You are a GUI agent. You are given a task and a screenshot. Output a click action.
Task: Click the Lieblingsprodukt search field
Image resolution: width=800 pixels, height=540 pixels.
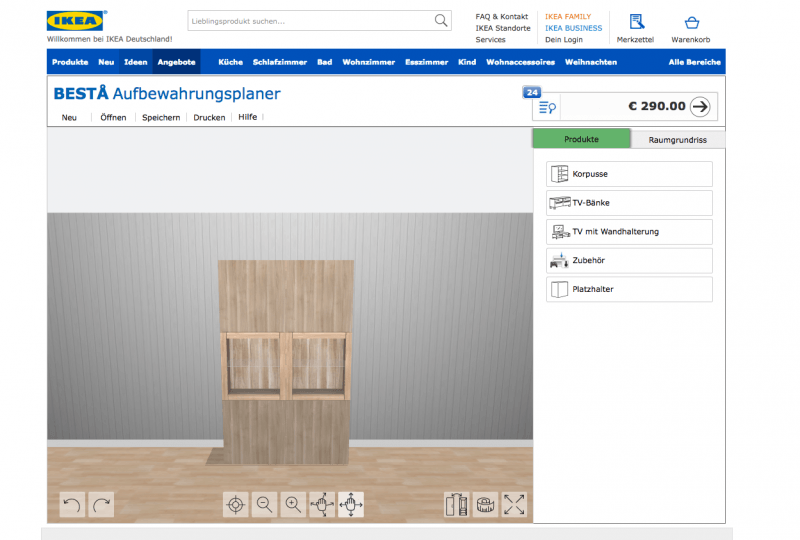pyautogui.click(x=310, y=21)
